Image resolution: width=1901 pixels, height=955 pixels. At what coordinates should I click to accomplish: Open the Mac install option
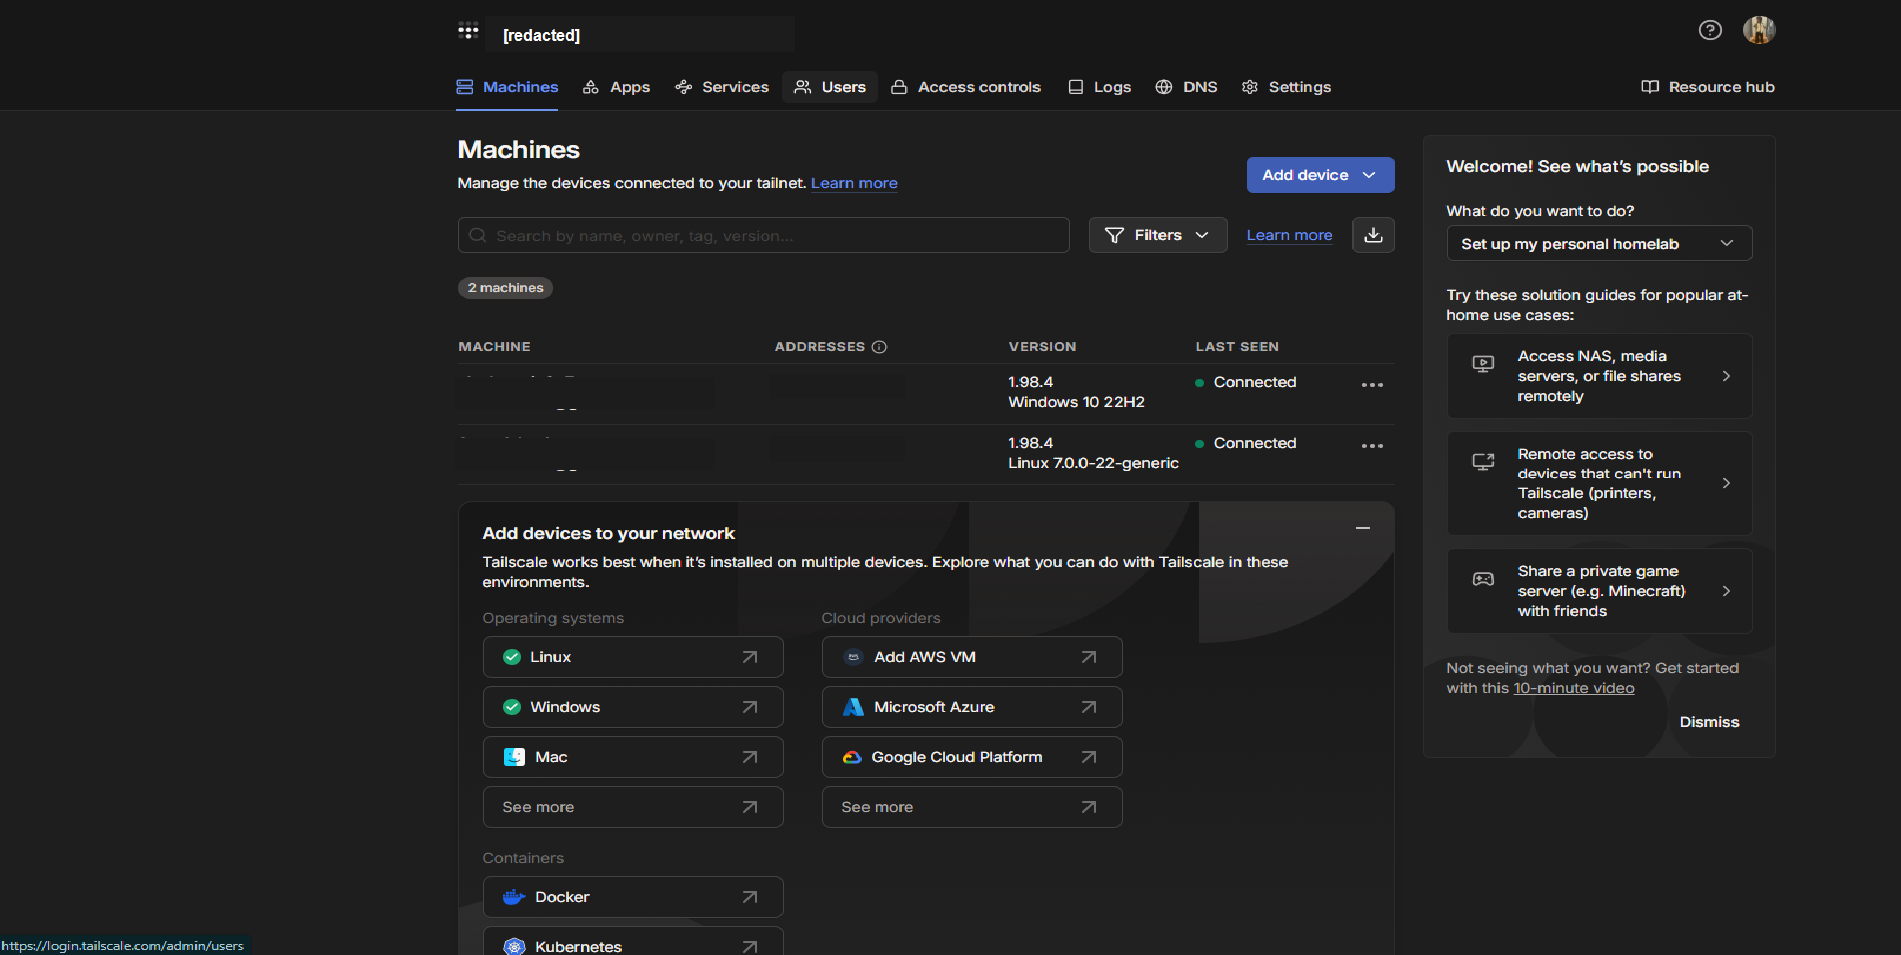633,757
